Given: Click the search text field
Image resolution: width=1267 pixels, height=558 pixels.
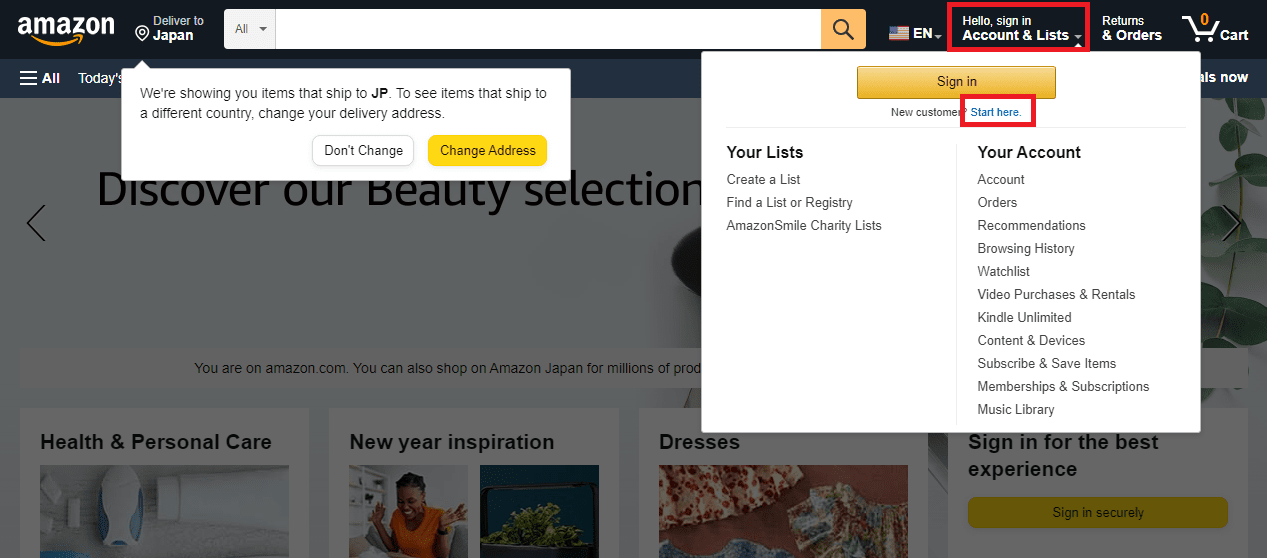Looking at the screenshot, I should [x=548, y=29].
